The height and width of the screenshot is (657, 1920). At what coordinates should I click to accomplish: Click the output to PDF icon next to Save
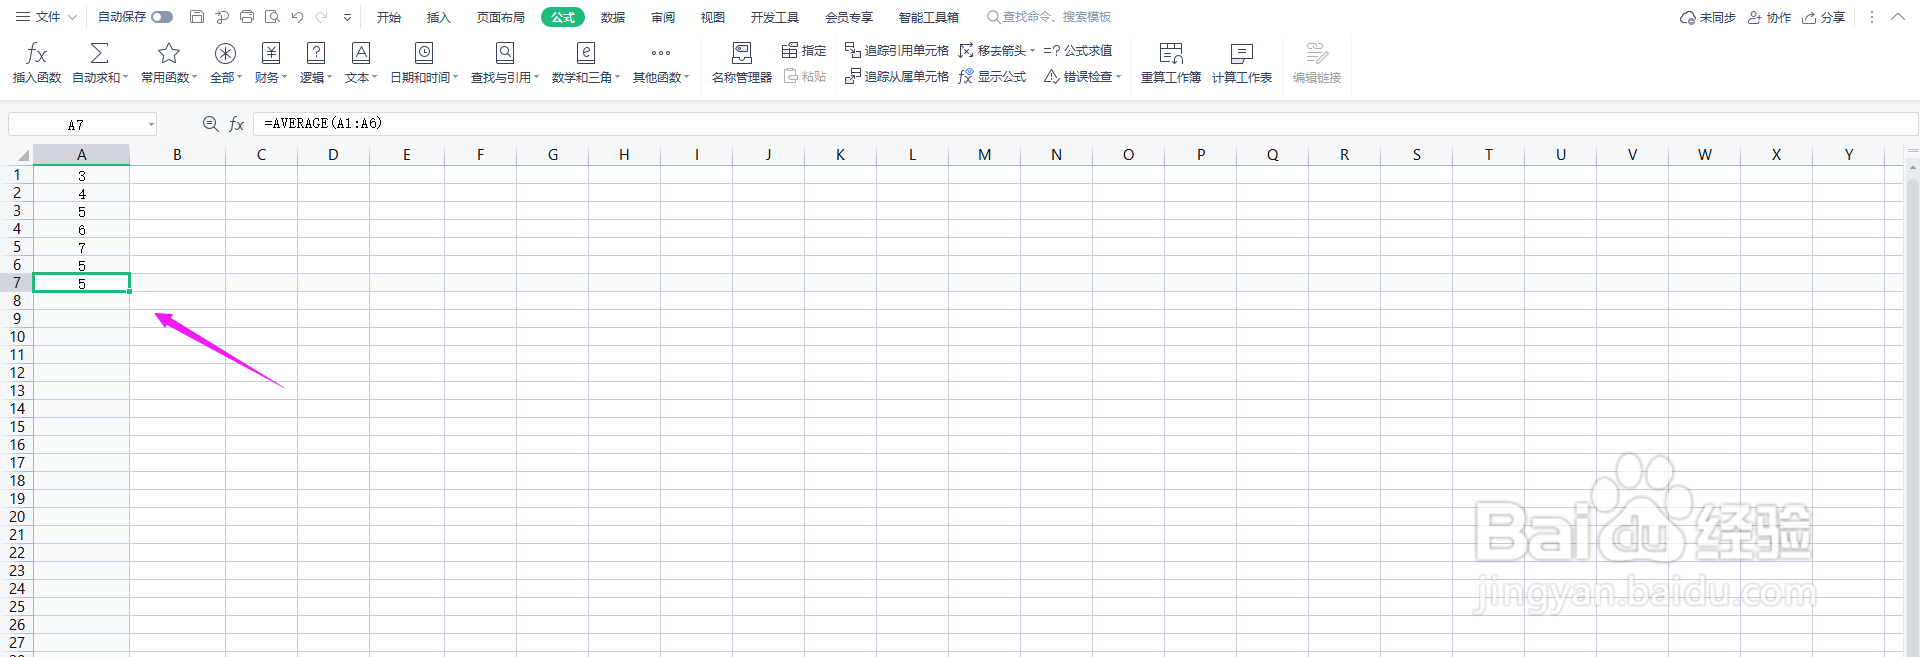(x=222, y=17)
